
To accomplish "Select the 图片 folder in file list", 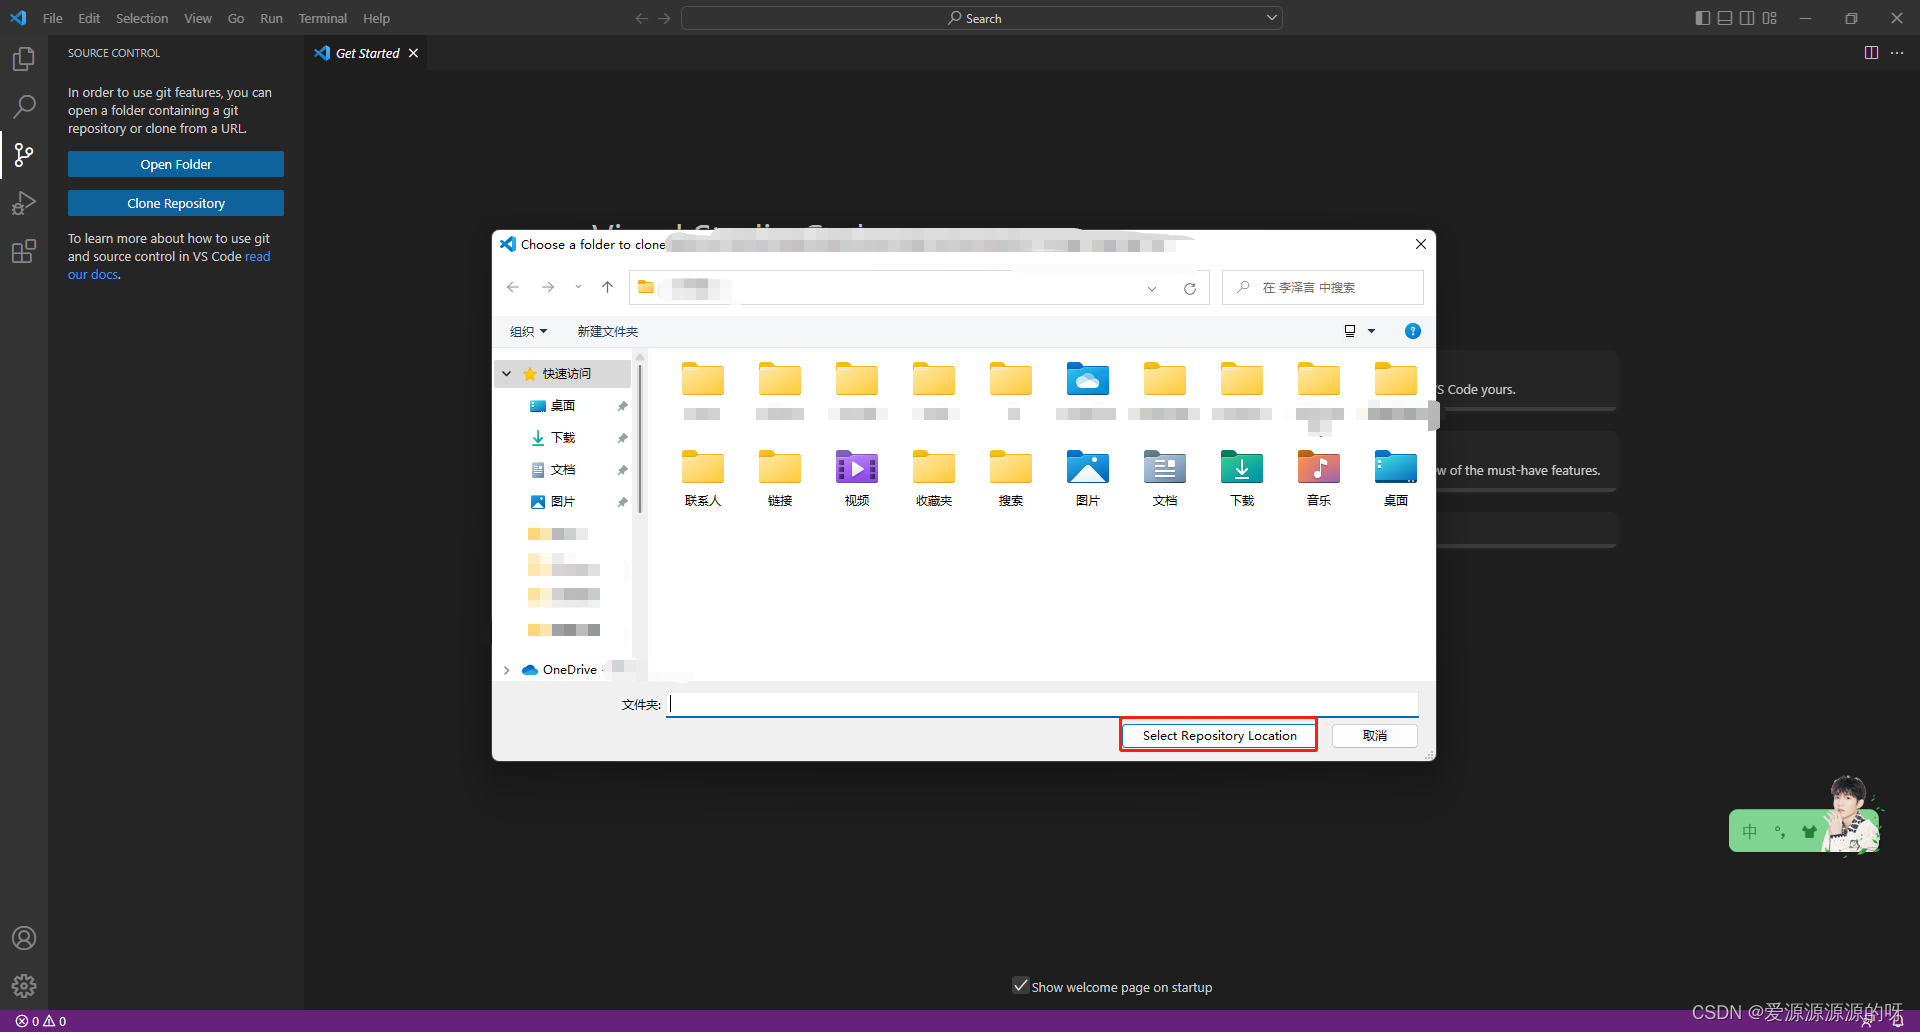I will point(1088,479).
